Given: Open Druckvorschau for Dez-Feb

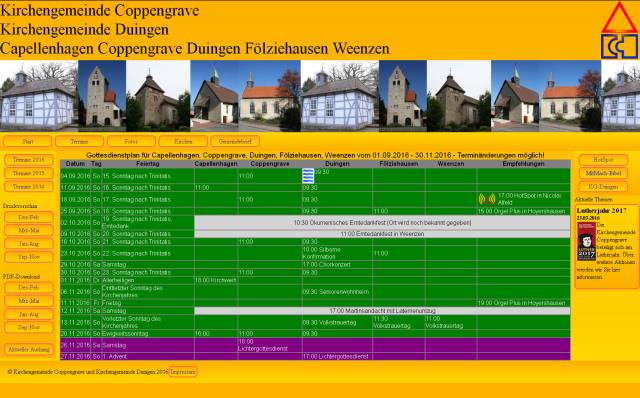Looking at the screenshot, I should tap(29, 217).
